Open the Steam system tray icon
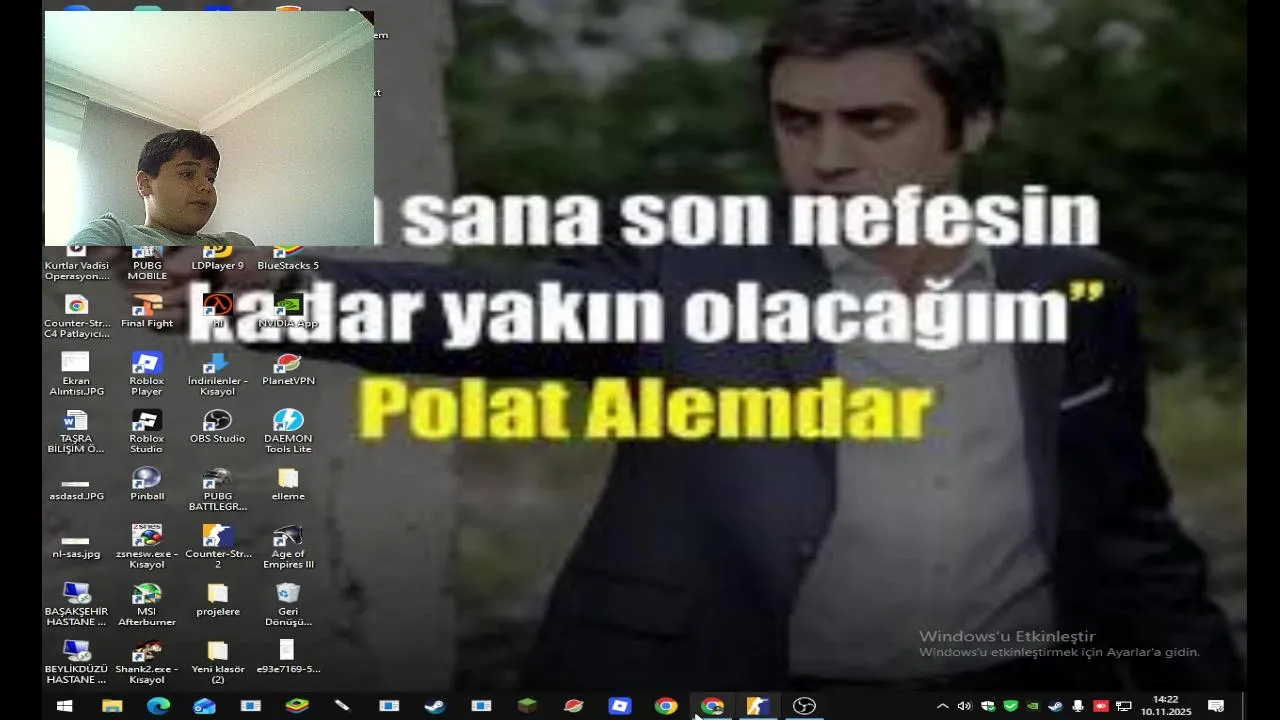The width and height of the screenshot is (1280, 720). (1055, 706)
